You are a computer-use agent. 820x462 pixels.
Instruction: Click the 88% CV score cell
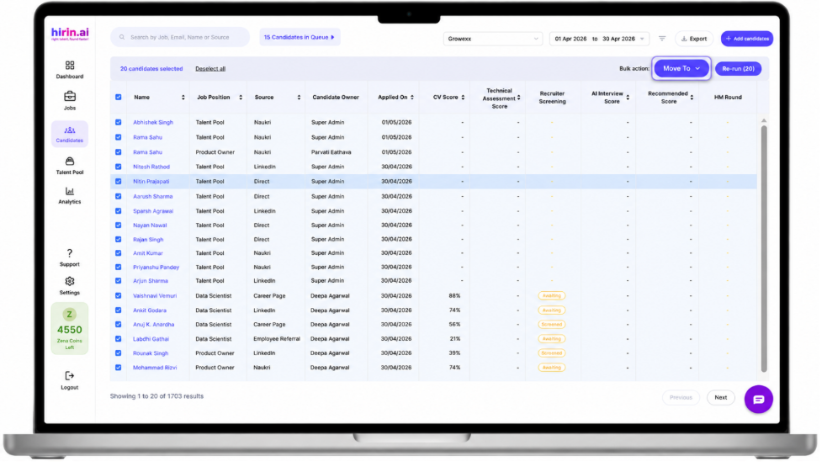tap(454, 296)
